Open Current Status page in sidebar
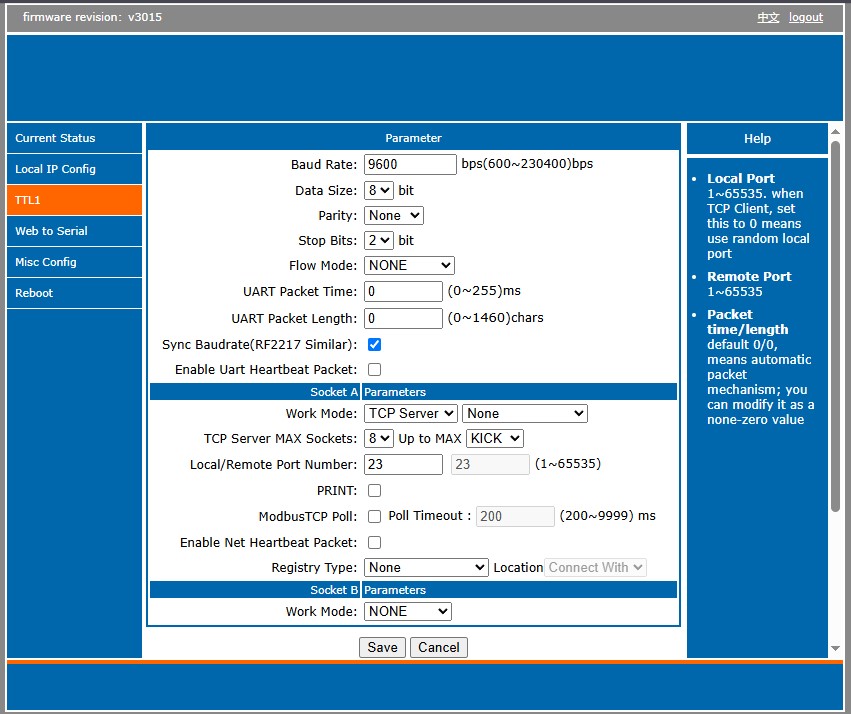This screenshot has width=851, height=714. pos(74,139)
